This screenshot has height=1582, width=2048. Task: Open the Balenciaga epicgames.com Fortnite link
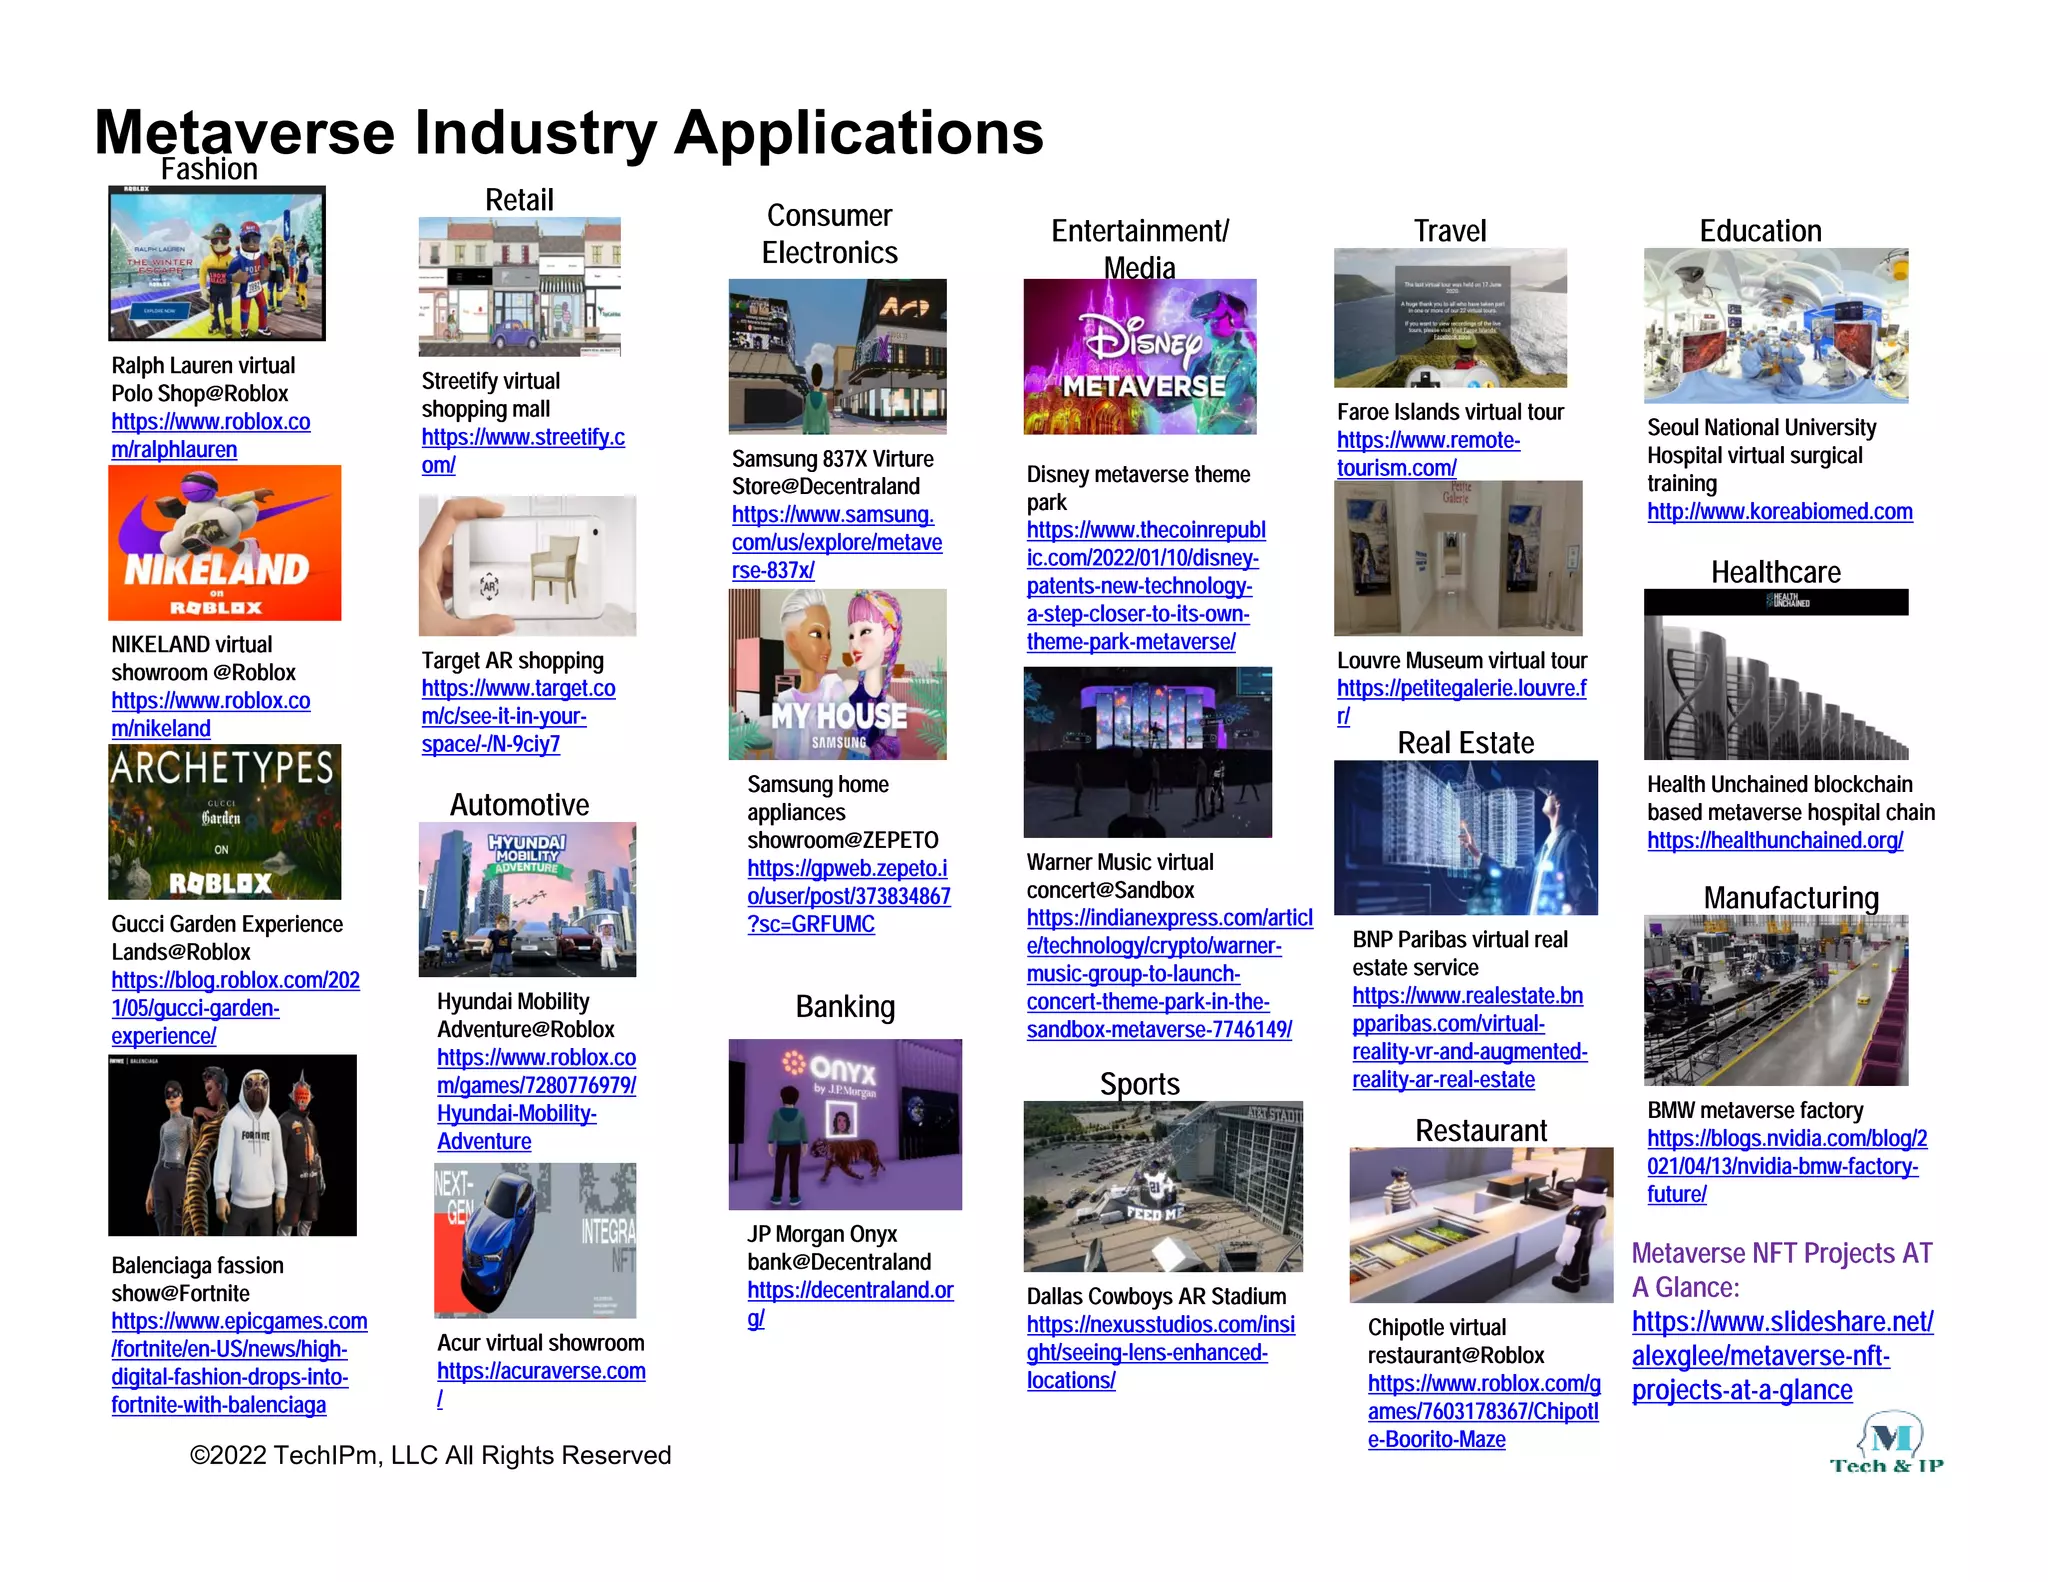[x=239, y=1362]
